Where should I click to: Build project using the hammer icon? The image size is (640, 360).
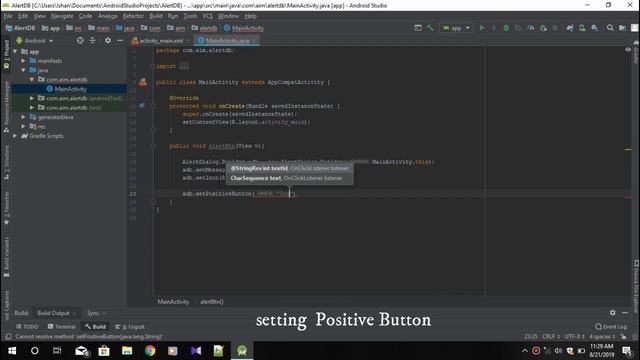pyautogui.click(x=430, y=28)
